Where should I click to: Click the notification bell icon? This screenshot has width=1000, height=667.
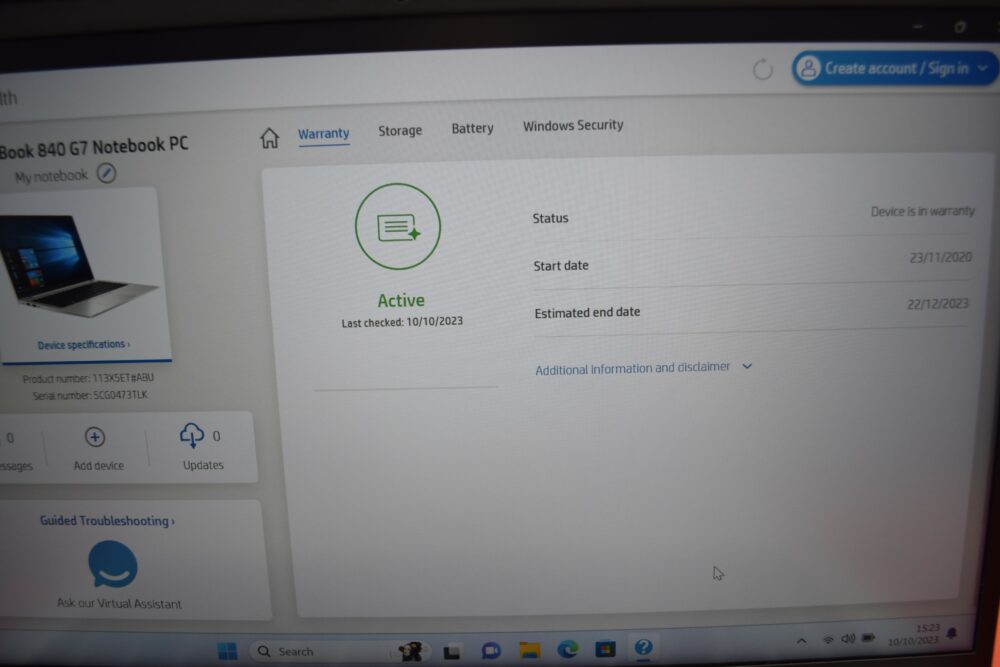(x=952, y=633)
